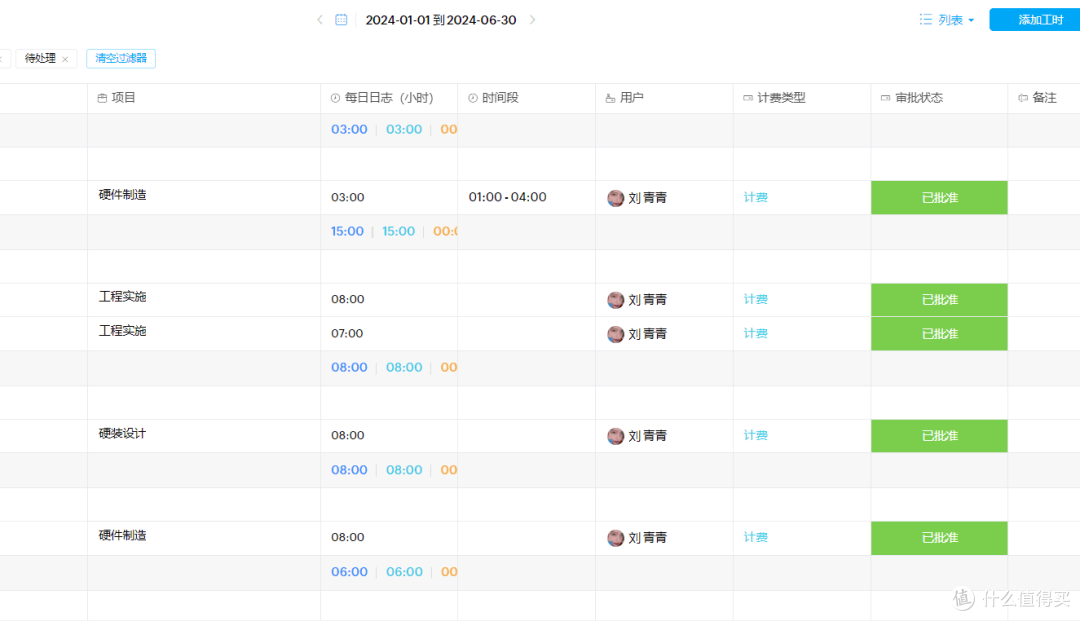Screen dimensions: 1080x621
Task: Click the clock icon beside 每日日志（小时）
Action: tap(335, 98)
